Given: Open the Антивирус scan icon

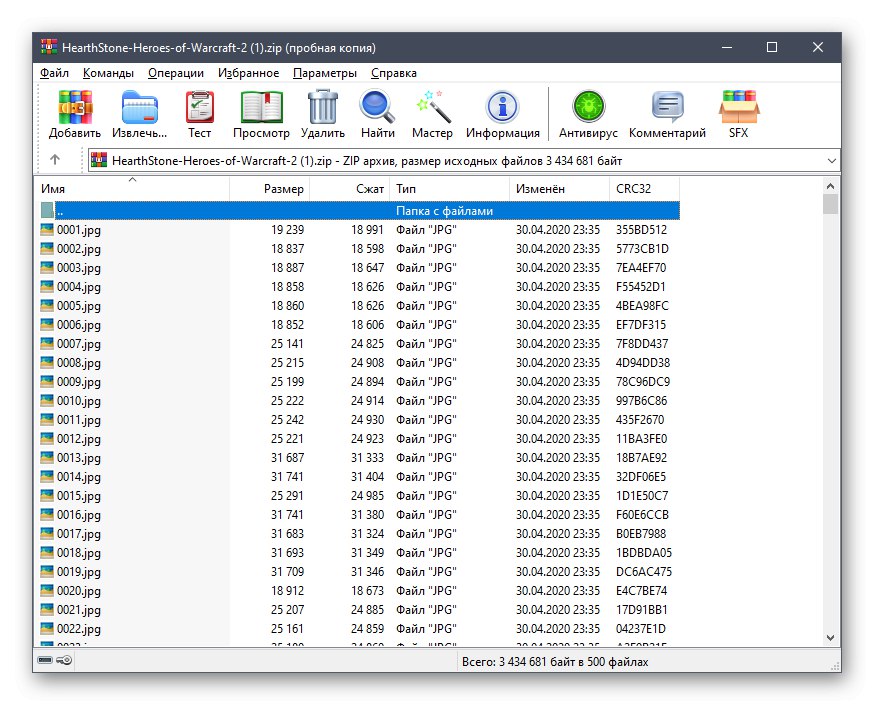Looking at the screenshot, I should (x=588, y=111).
